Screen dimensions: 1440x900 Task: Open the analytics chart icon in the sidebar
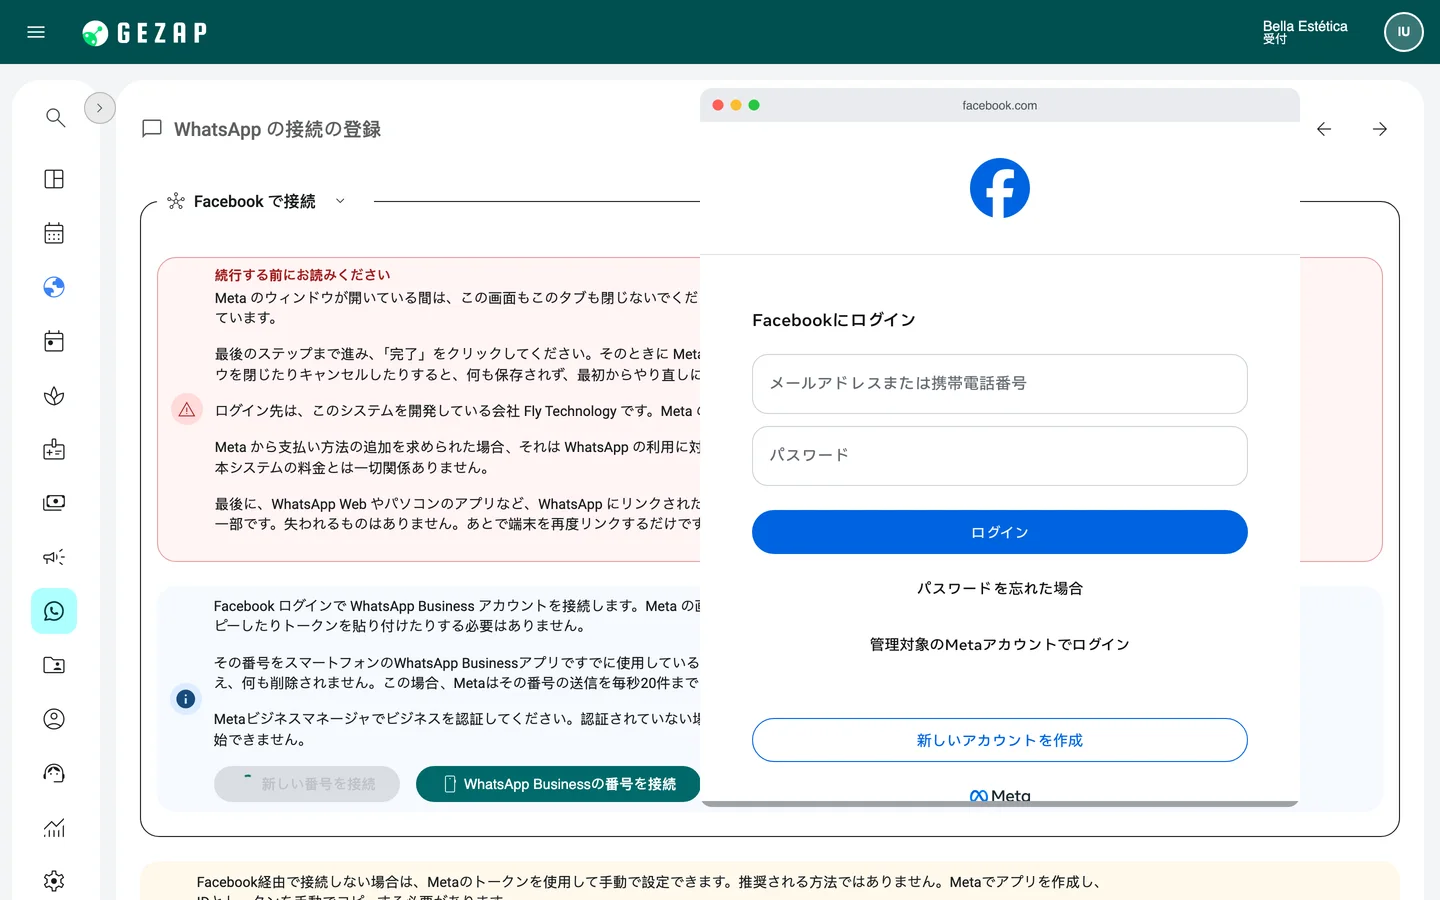tap(54, 827)
